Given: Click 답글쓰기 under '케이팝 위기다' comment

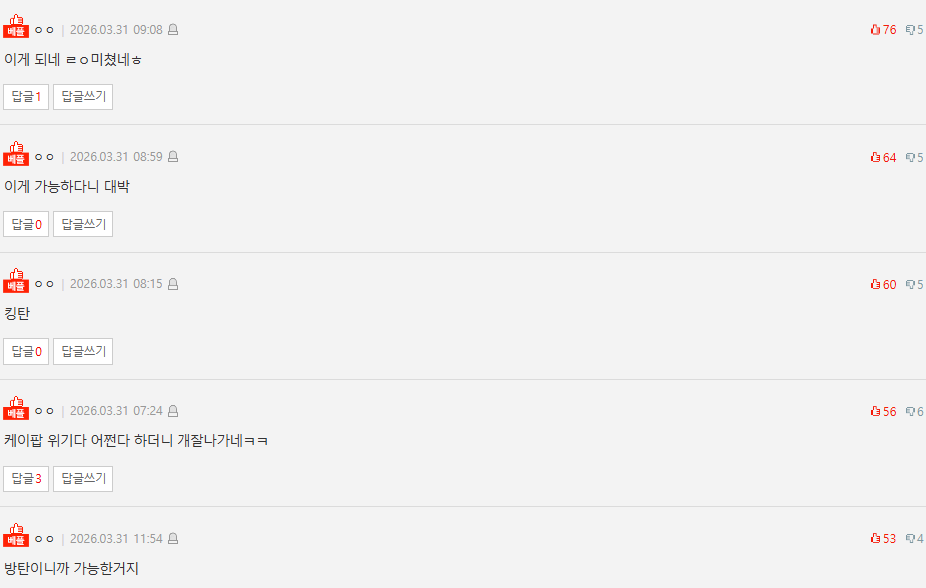Looking at the screenshot, I should click(83, 478).
